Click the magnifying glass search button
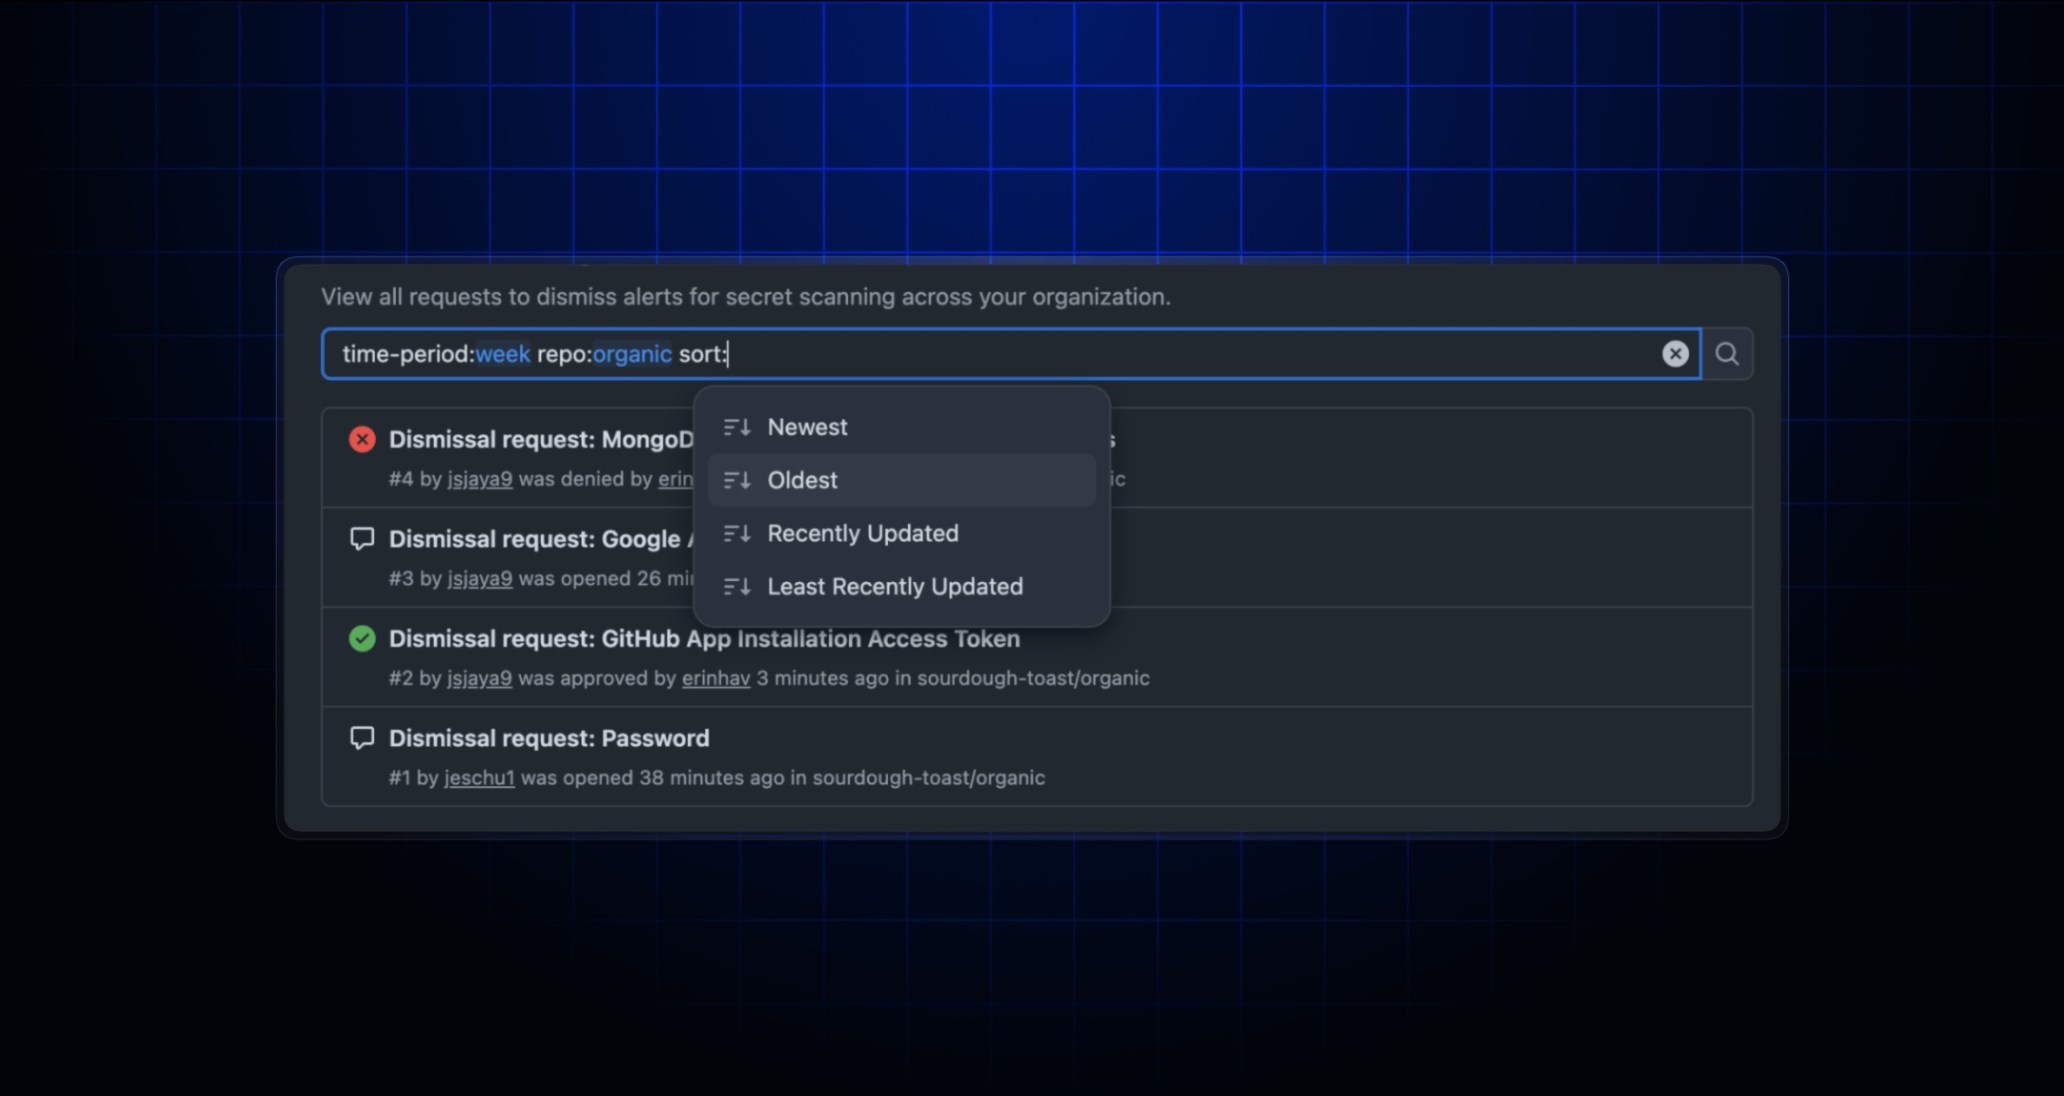 1727,354
